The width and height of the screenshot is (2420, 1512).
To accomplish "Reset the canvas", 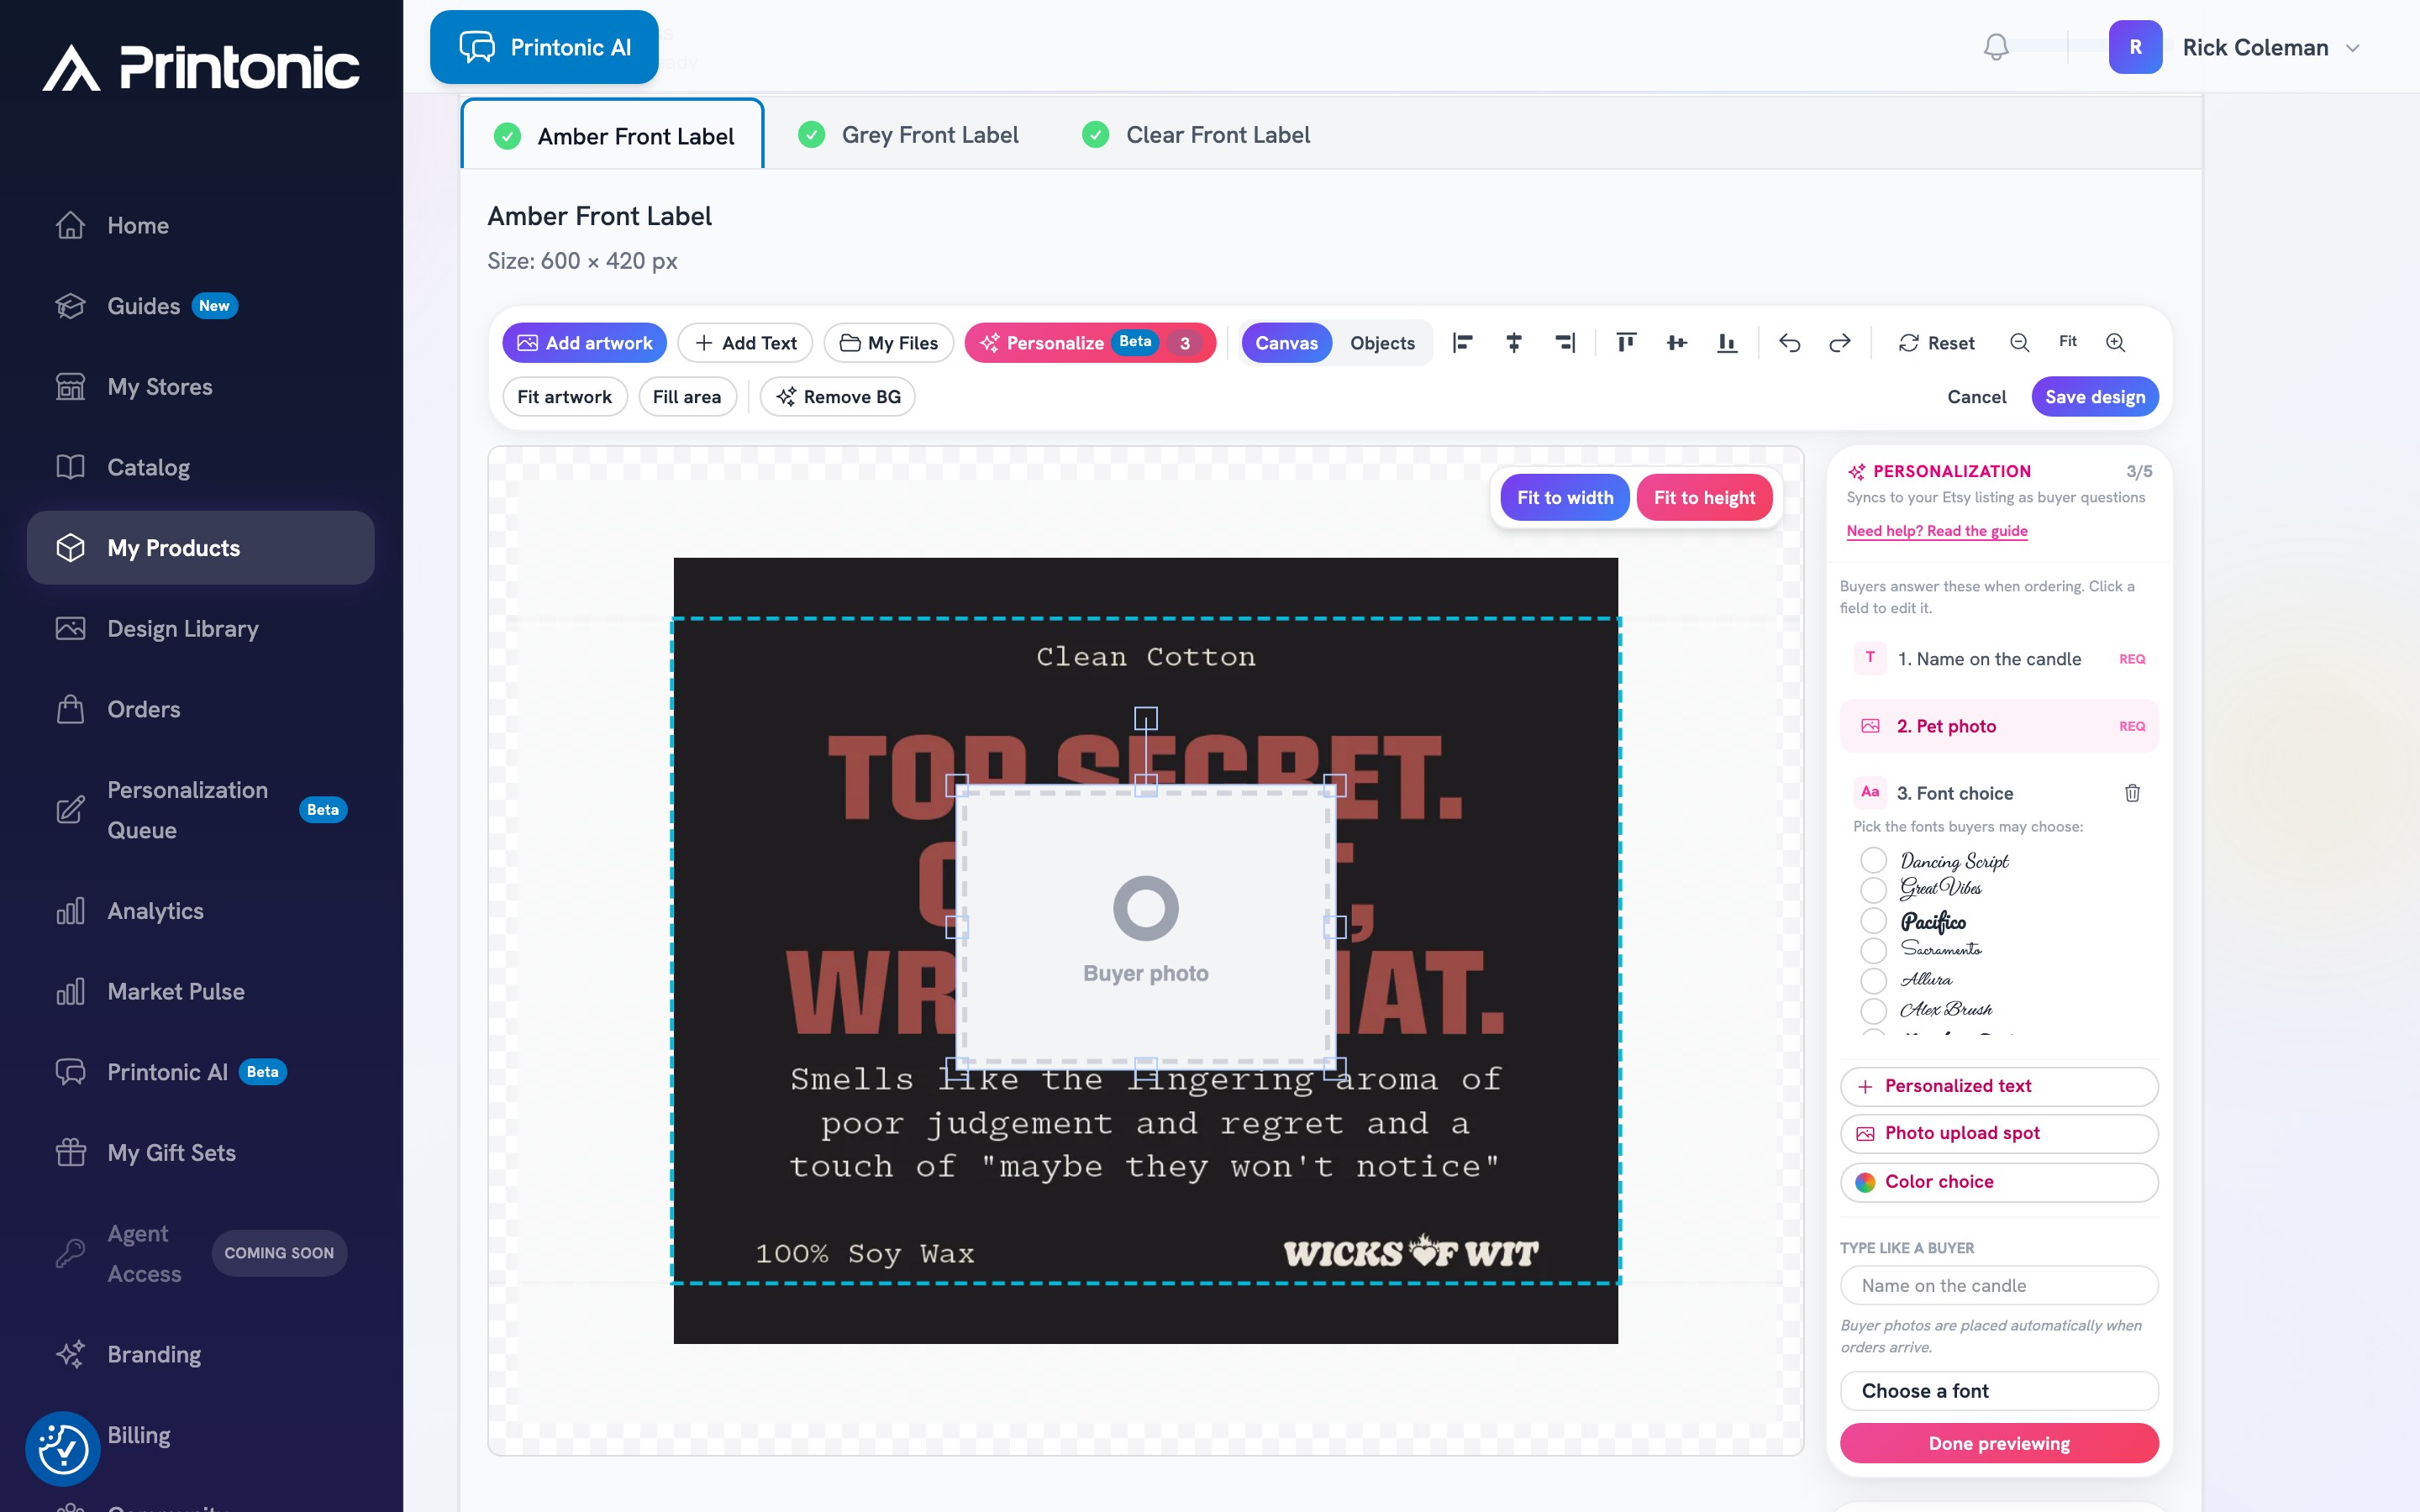I will 1936,343.
